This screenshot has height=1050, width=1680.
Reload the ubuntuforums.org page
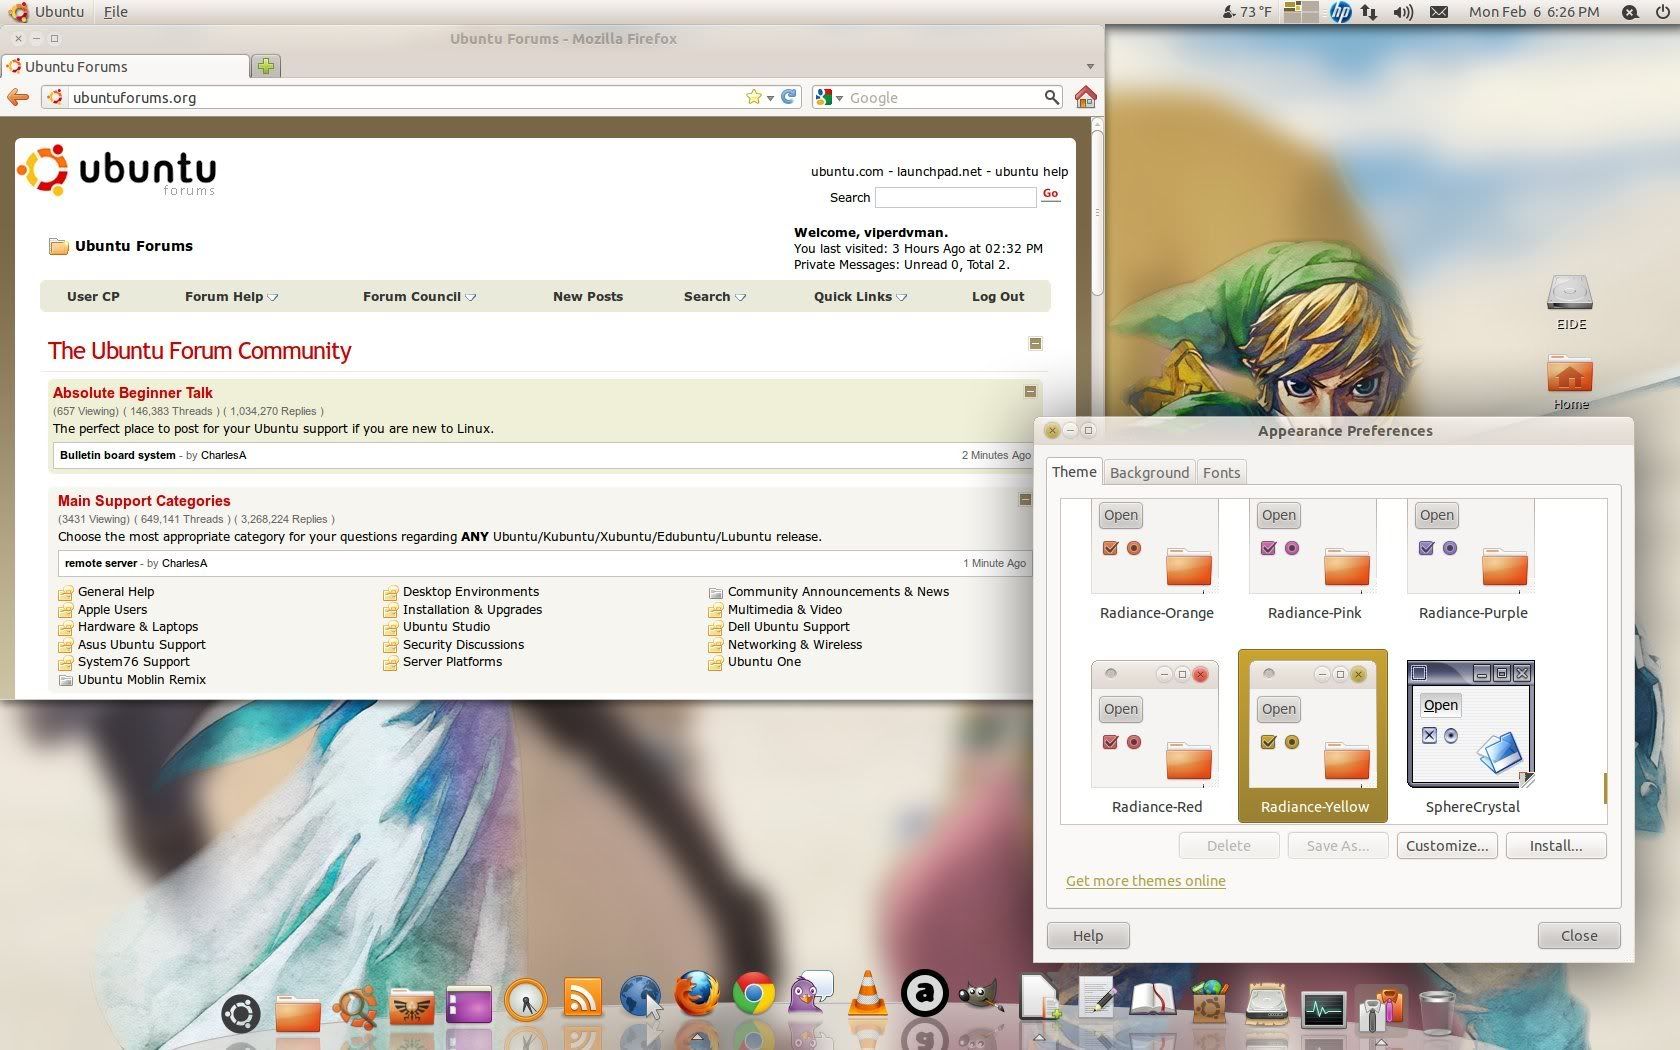(789, 97)
